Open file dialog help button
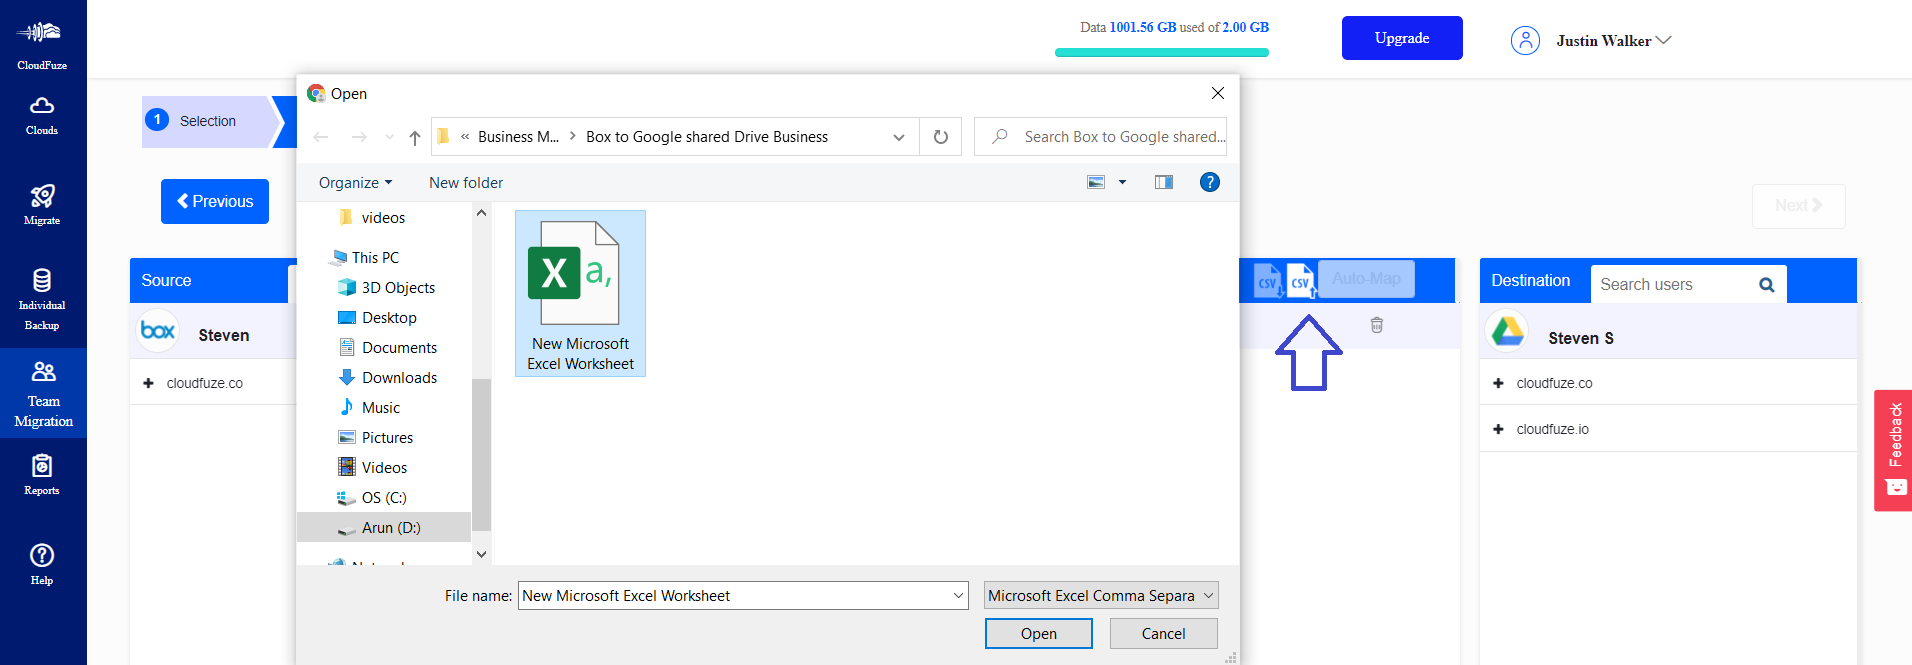The image size is (1912, 665). click(1210, 182)
